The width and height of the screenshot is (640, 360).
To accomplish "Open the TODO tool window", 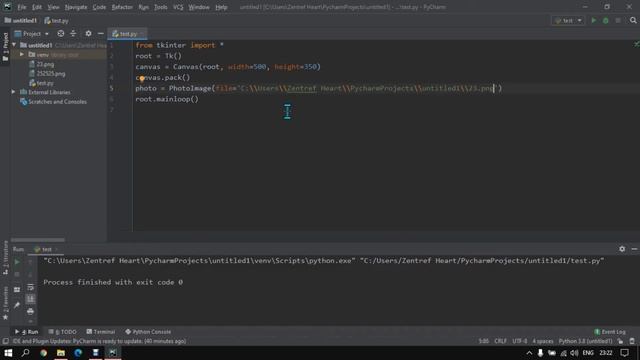I will click(62, 331).
